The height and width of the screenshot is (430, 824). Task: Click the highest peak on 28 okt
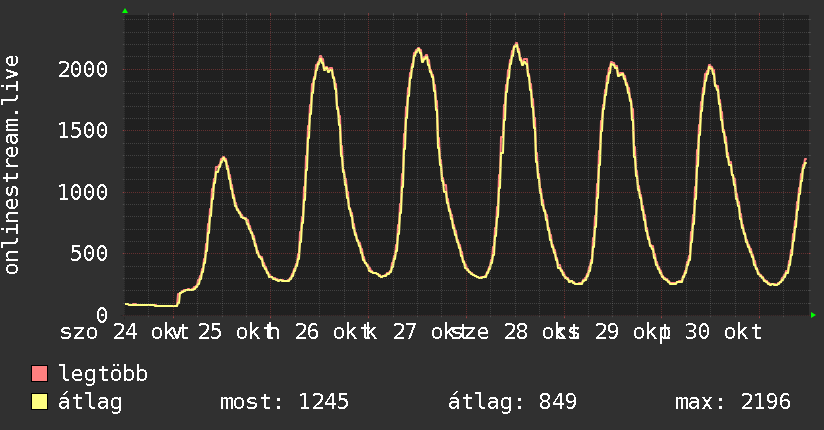517,44
